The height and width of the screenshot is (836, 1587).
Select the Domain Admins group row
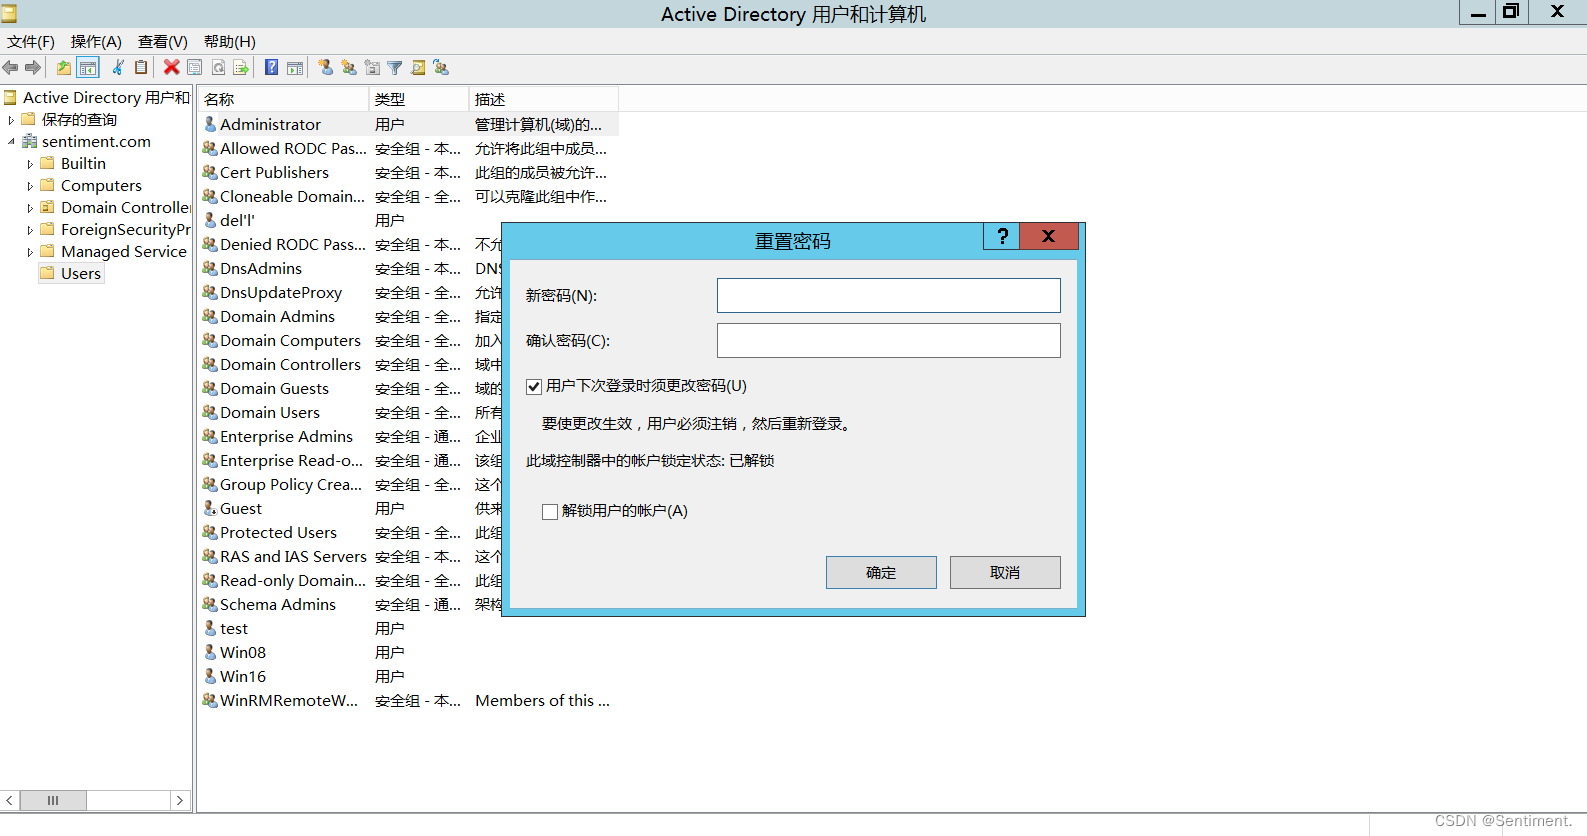pos(350,316)
